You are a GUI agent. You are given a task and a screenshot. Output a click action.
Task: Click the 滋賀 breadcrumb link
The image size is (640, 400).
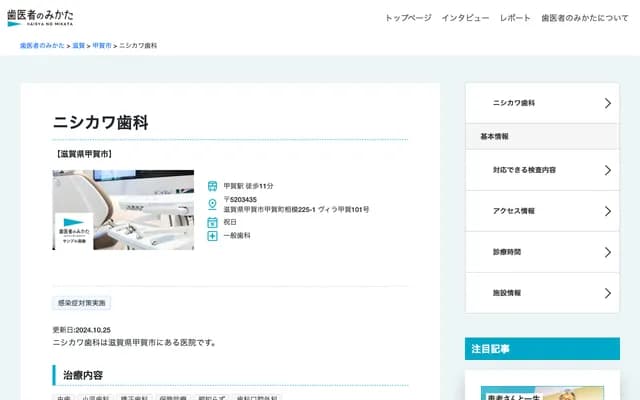(x=78, y=45)
